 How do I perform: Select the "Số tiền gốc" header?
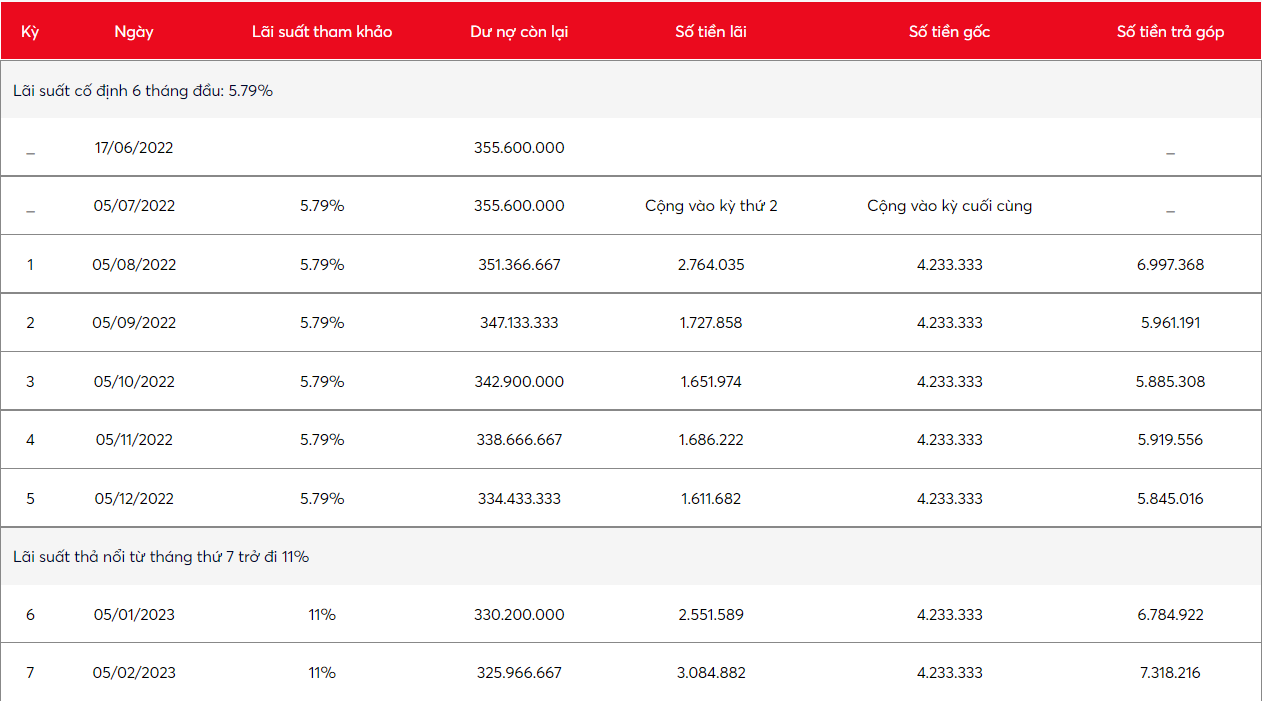click(x=949, y=31)
